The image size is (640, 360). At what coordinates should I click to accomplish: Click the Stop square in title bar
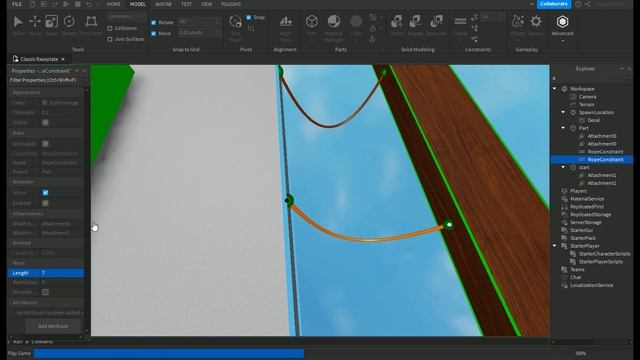[x=78, y=4]
